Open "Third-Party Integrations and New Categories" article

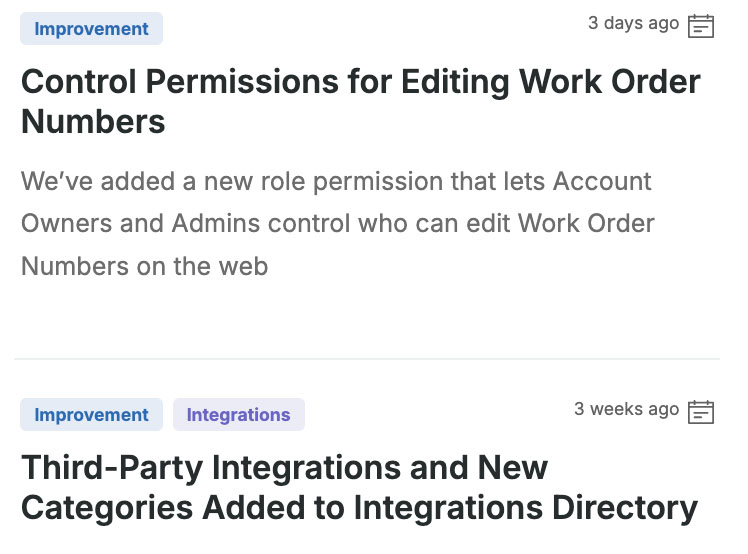tap(358, 487)
